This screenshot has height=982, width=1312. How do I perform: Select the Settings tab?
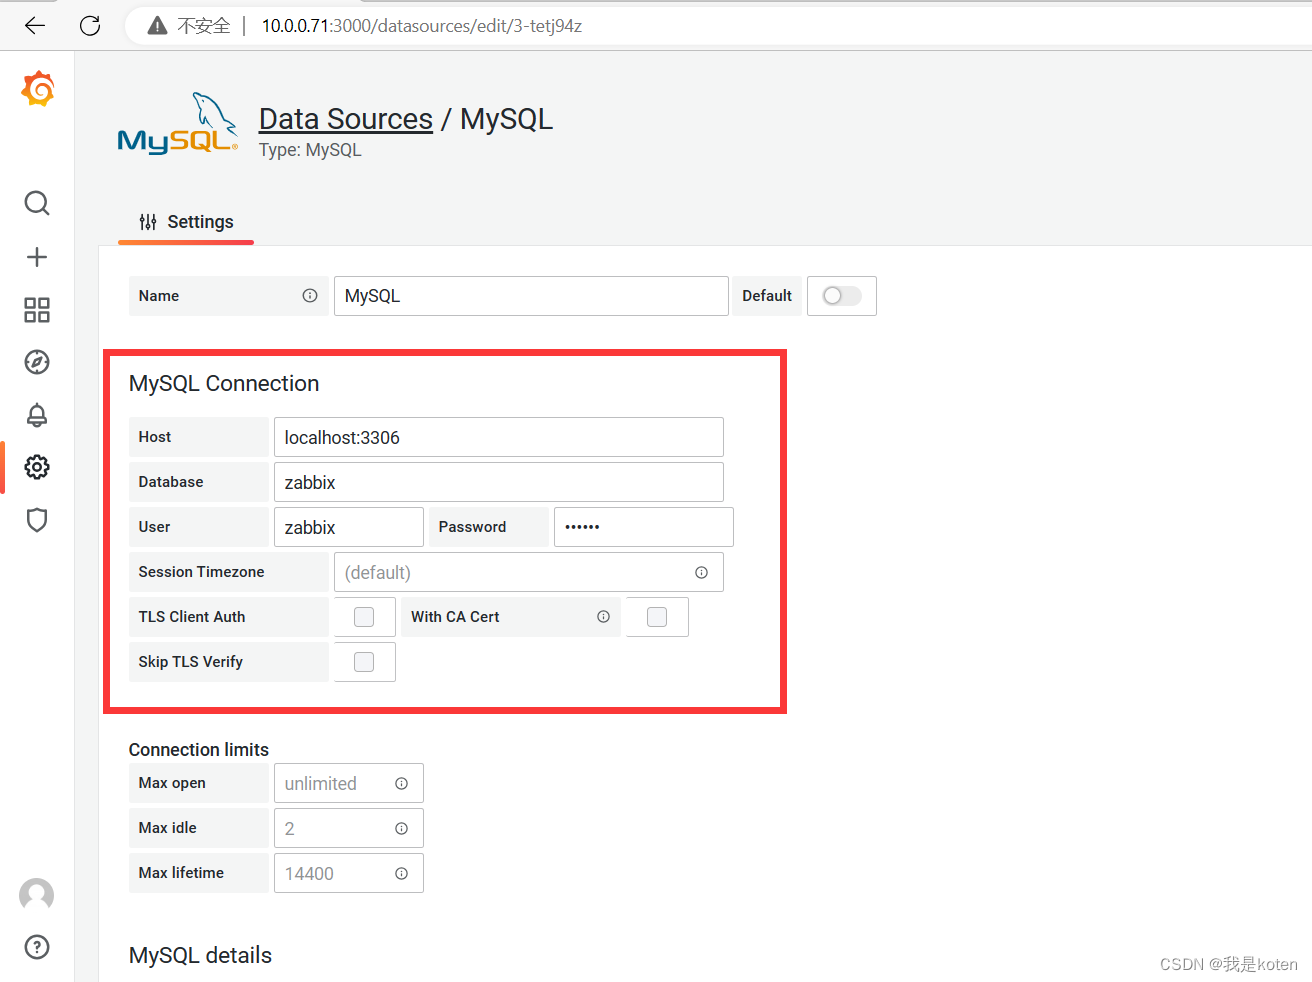186,222
